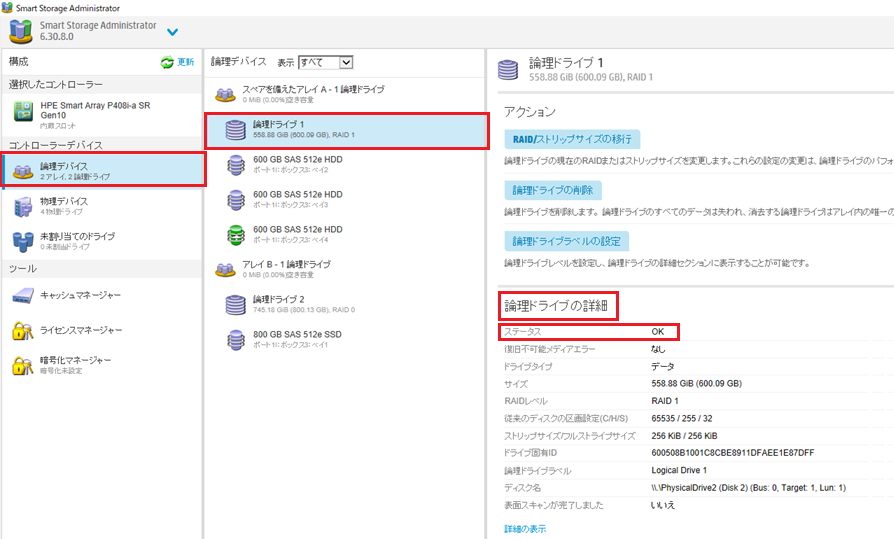Click the 論理ドライブ 2 disk icon
Screen dimensions: 894x539
pos(235,305)
